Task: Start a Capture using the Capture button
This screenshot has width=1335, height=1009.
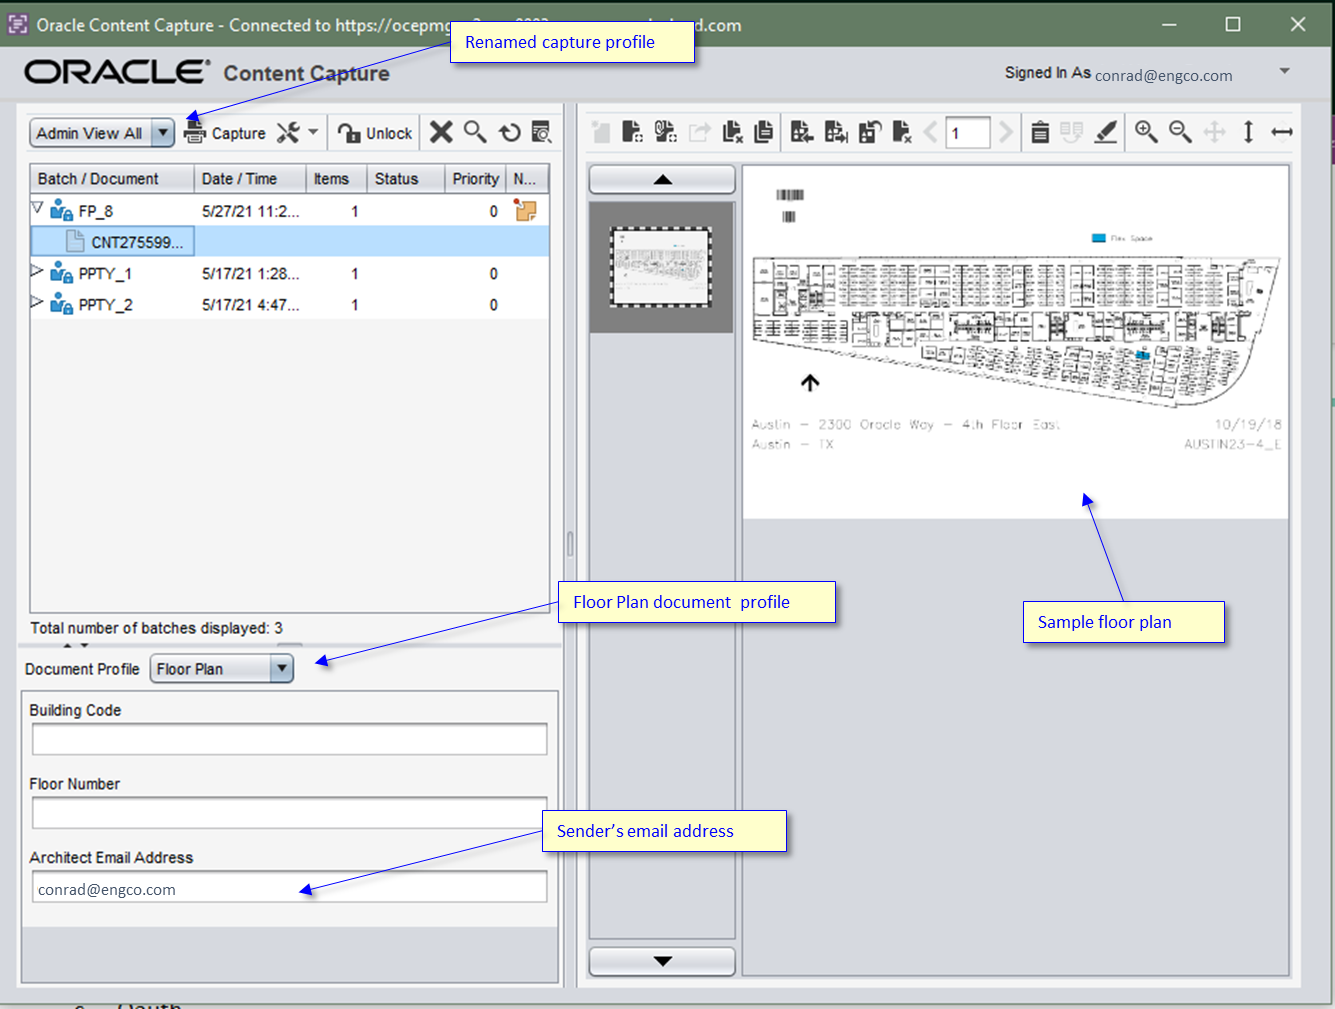Action: pos(228,131)
